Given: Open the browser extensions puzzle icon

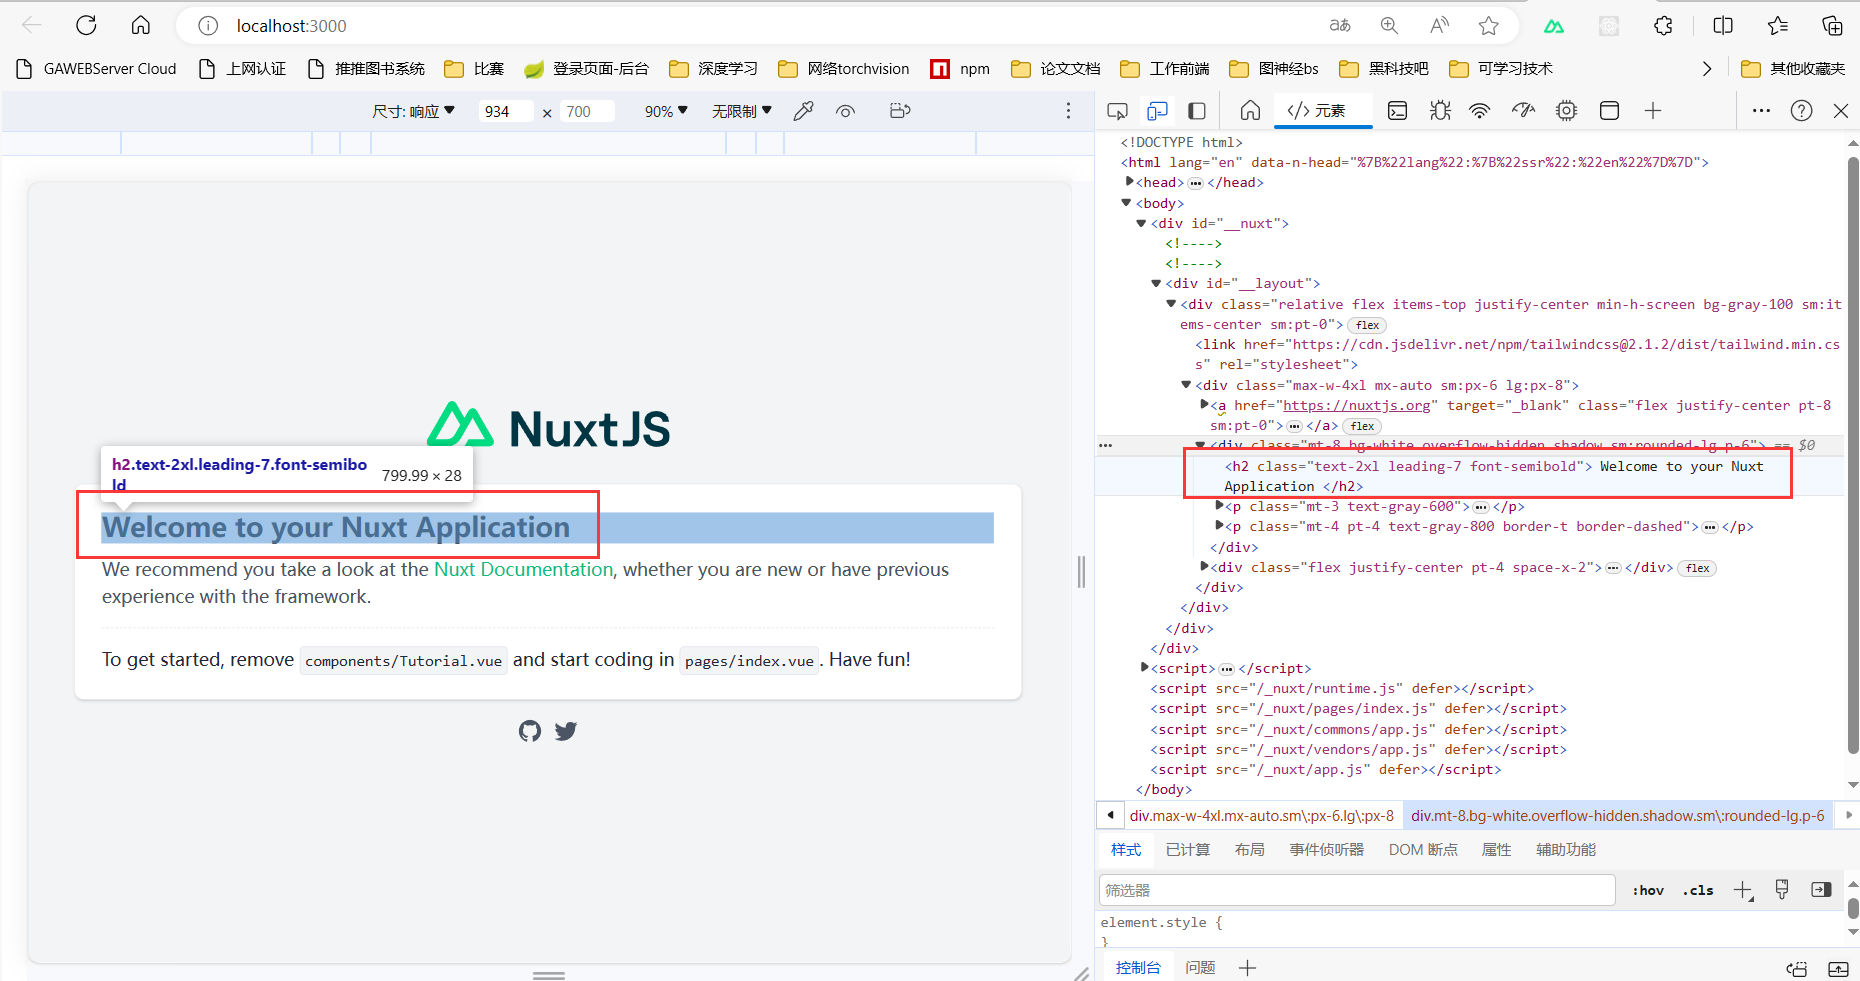Looking at the screenshot, I should point(1664,26).
